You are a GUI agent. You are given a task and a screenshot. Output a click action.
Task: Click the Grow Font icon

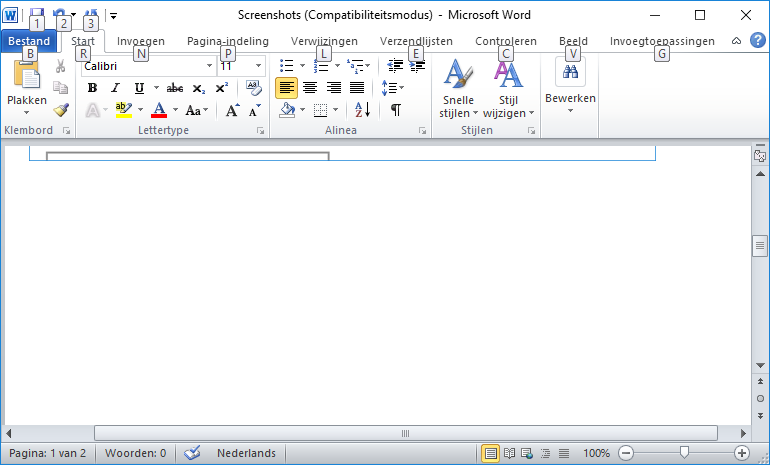point(232,110)
